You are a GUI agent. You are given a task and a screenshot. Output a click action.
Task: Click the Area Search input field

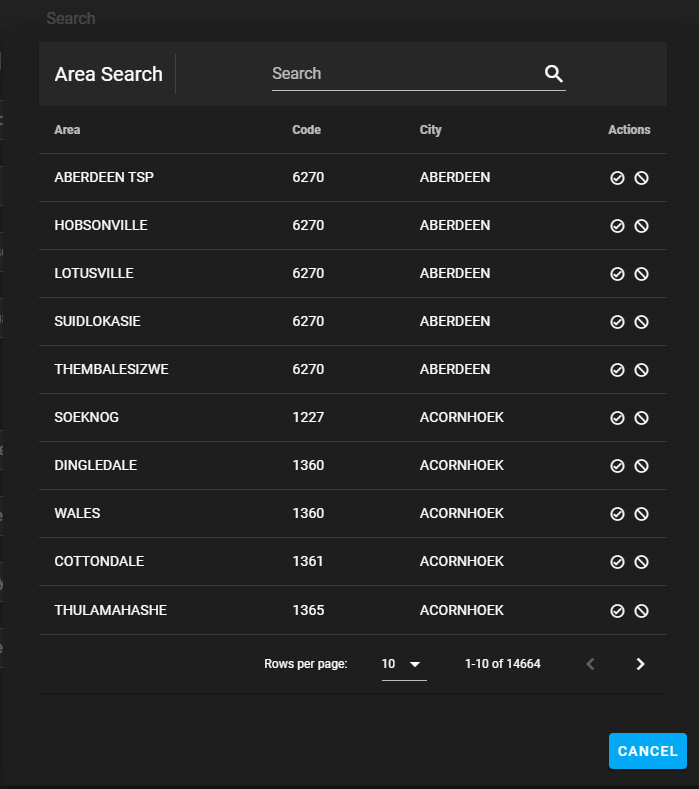click(405, 74)
